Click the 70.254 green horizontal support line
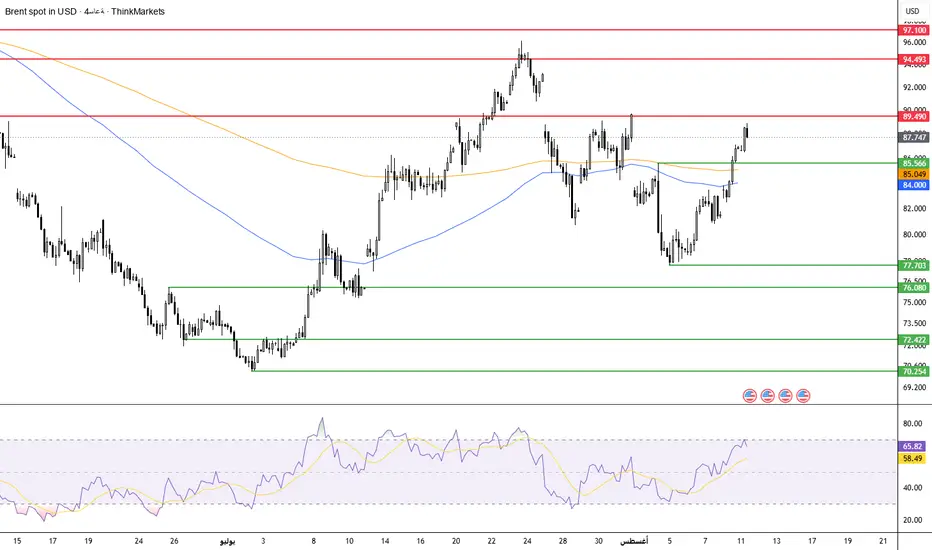The width and height of the screenshot is (932, 550). click(574, 371)
